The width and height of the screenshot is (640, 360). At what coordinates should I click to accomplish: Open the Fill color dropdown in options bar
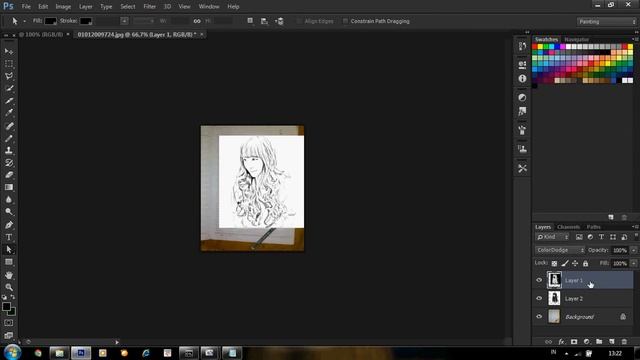[51, 21]
